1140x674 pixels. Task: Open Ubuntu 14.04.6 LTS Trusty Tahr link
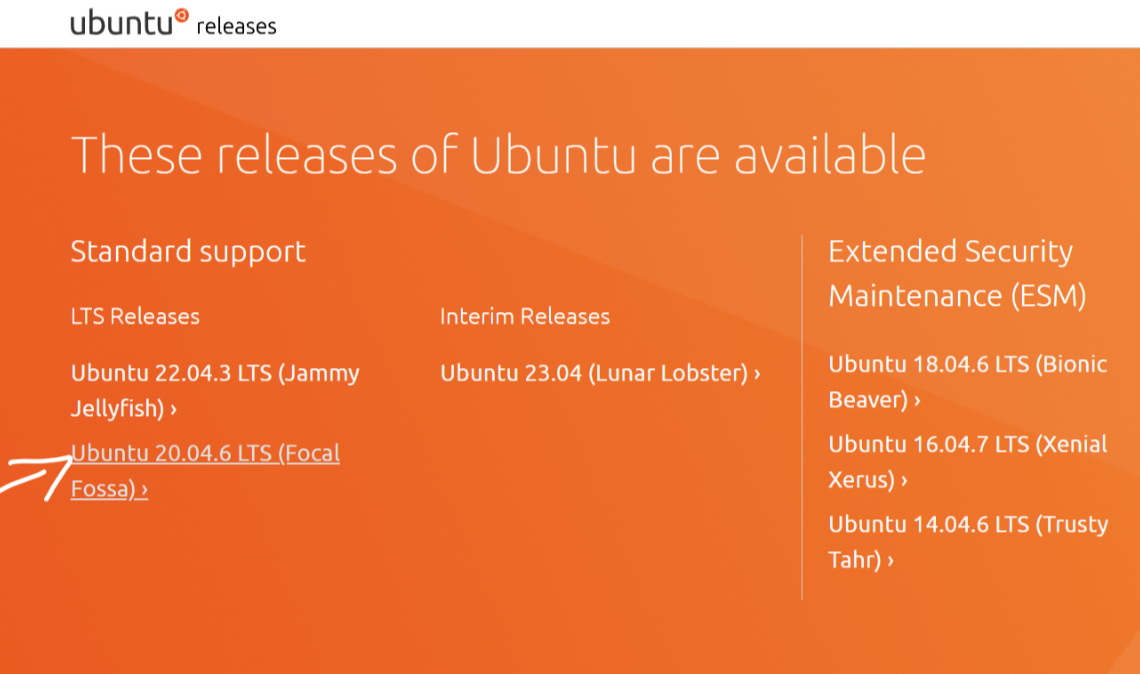[x=968, y=524]
